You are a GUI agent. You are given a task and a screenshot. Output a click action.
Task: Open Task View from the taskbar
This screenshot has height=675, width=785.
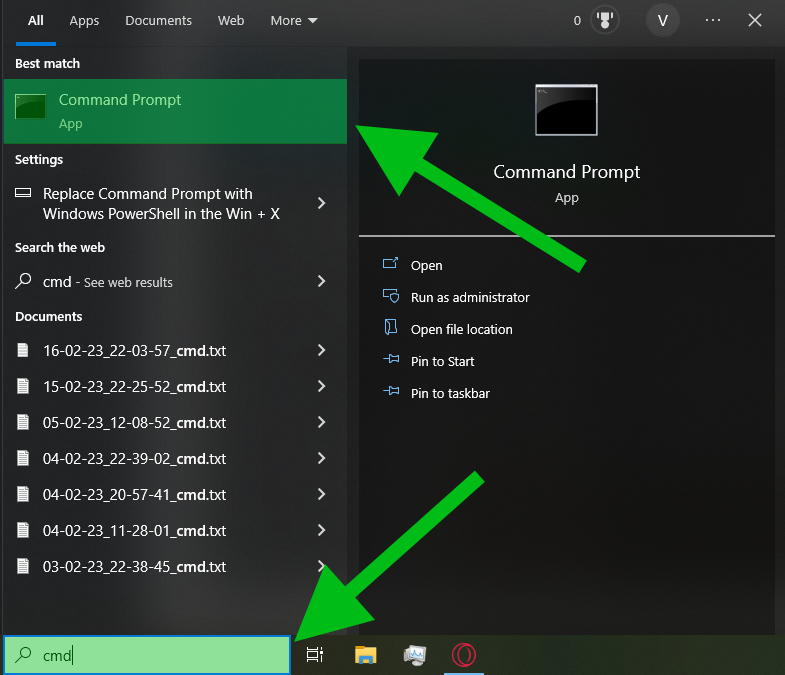pyautogui.click(x=315, y=654)
